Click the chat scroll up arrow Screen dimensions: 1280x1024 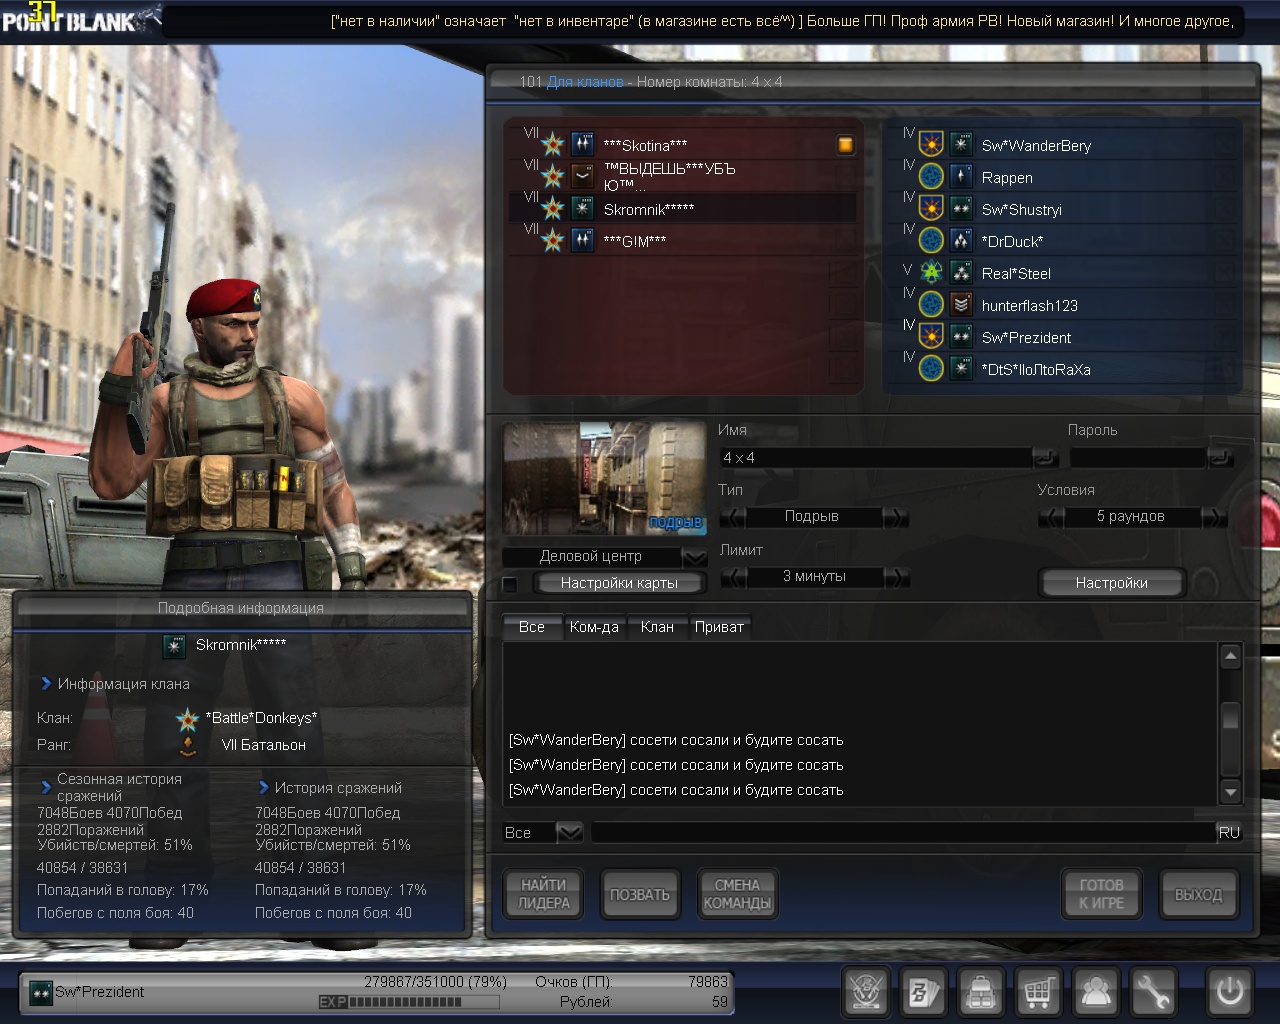tap(1231, 656)
